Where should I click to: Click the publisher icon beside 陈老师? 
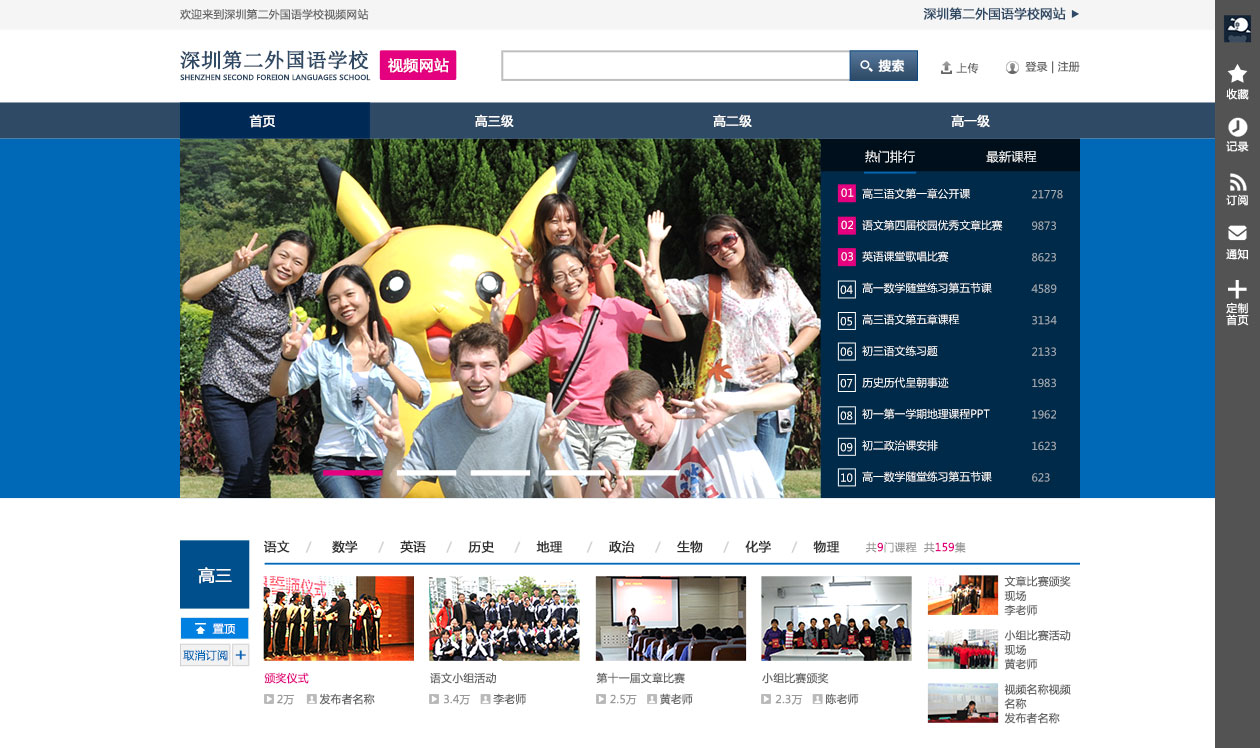(817, 699)
